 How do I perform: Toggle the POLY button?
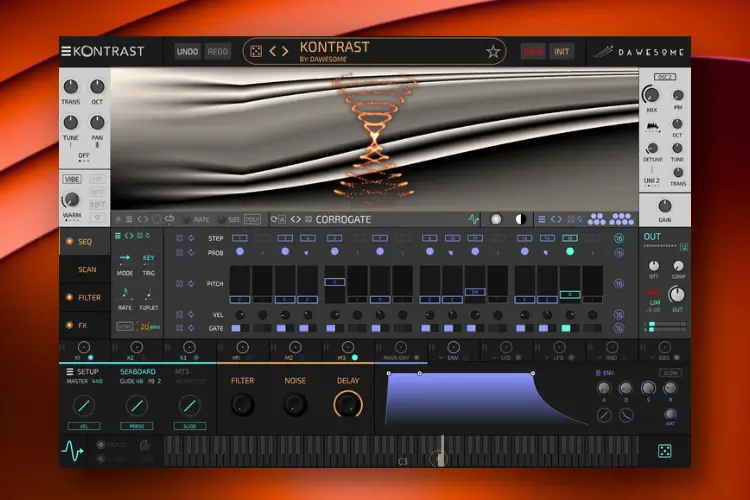[252, 219]
